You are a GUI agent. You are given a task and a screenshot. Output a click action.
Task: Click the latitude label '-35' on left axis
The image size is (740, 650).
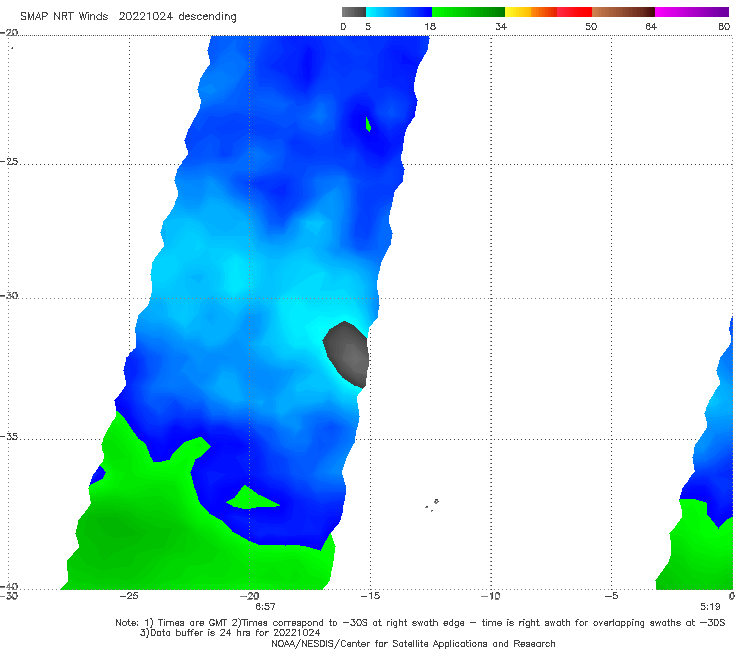(x=8, y=436)
